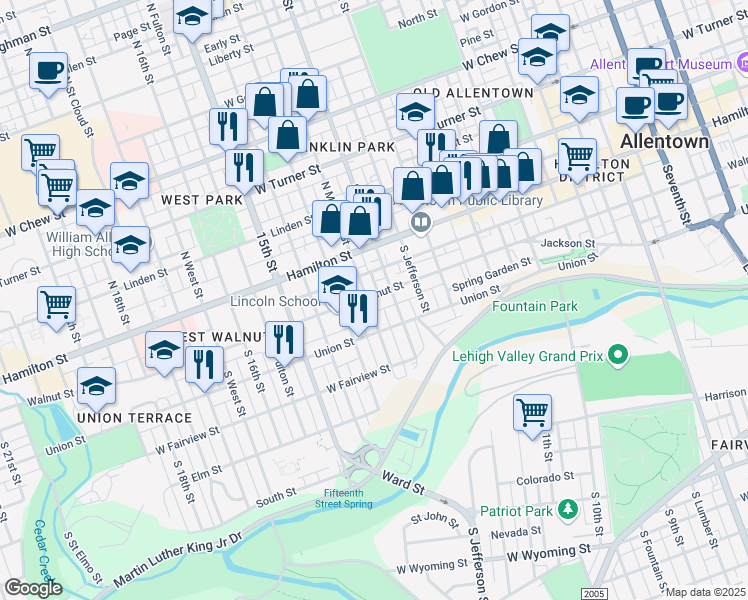Click the Ward St label
The height and width of the screenshot is (600, 748).
coord(403,482)
